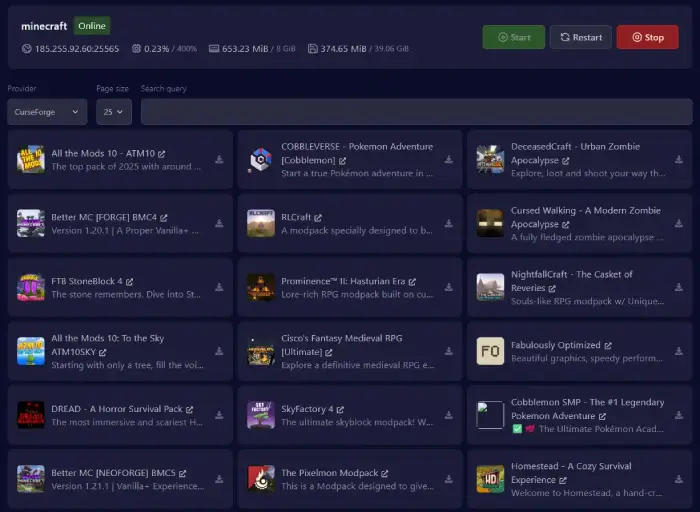Open external link icon beside DREAD Horror Pack
Screen dimensions: 700x512
point(189,409)
